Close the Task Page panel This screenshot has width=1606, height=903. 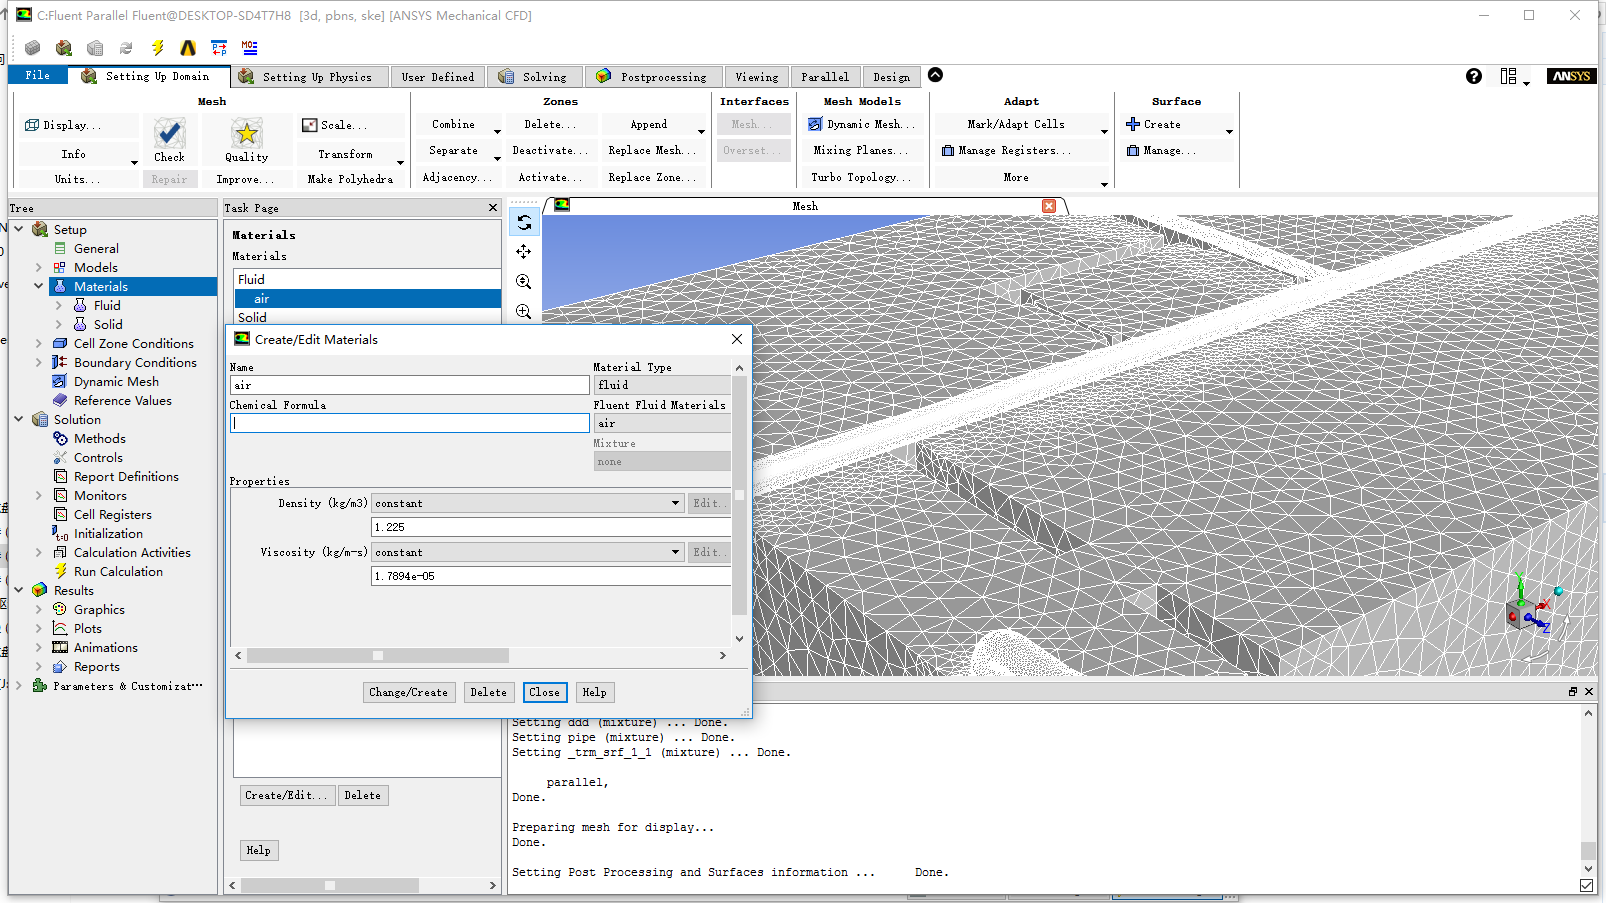coord(492,208)
